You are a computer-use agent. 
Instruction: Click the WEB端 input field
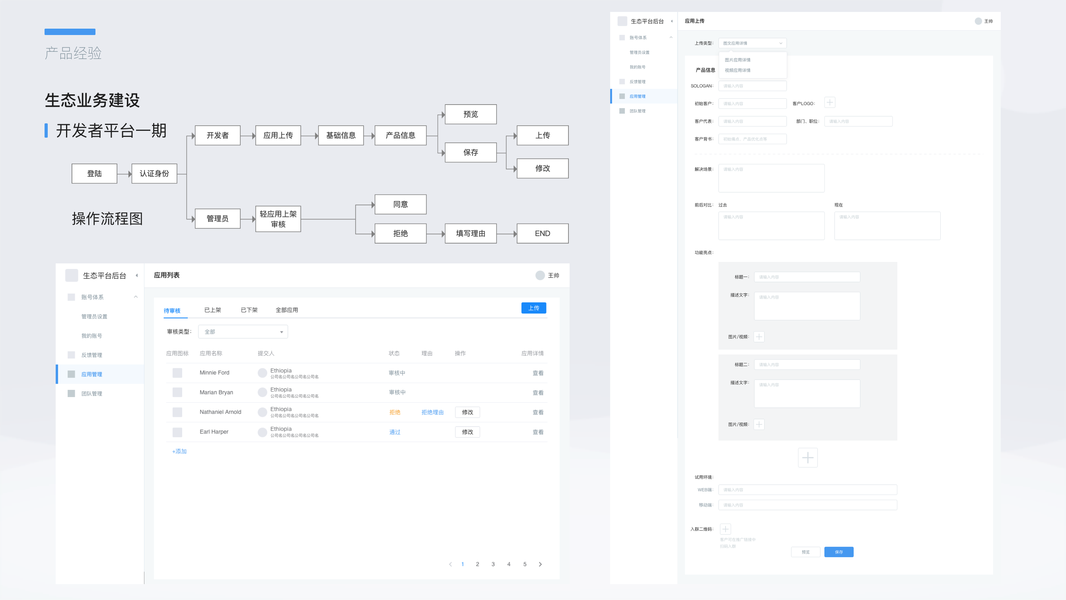(808, 489)
